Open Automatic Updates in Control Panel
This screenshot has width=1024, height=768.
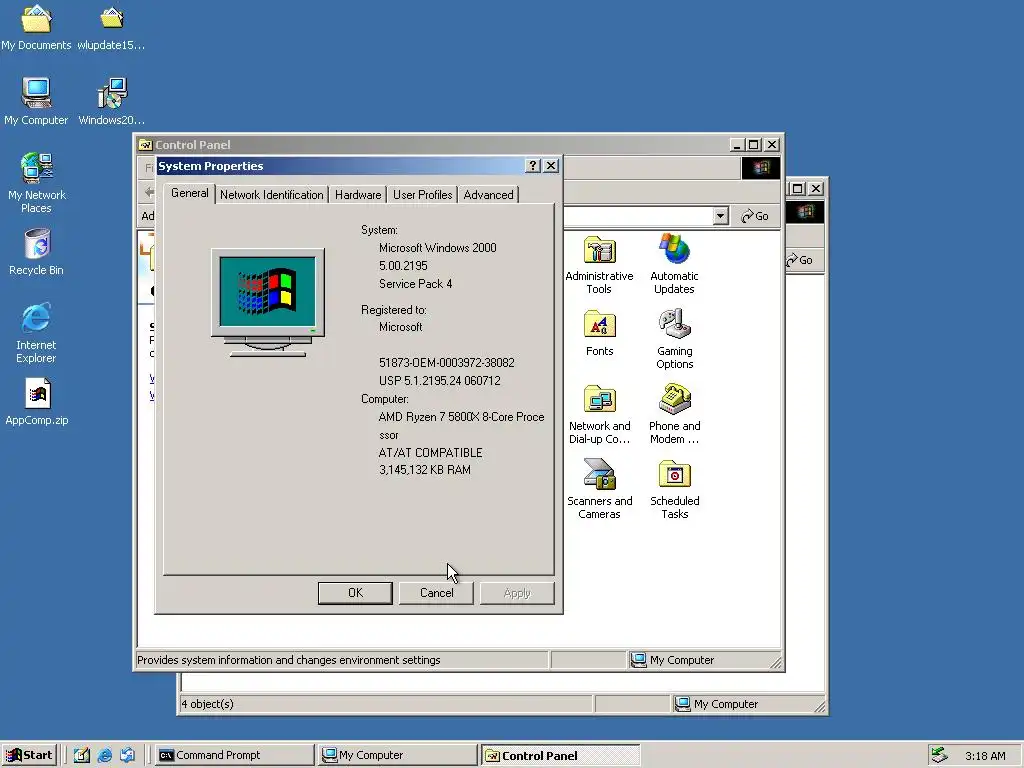(x=674, y=264)
